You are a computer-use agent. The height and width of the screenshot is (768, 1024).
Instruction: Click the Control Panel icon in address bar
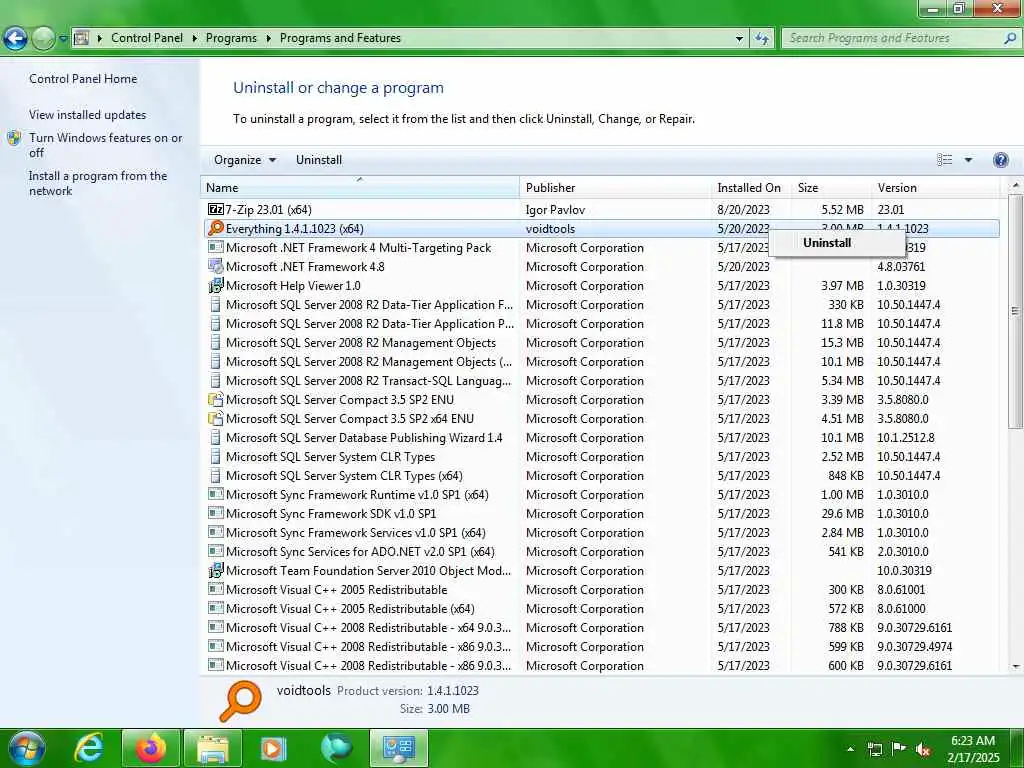[x=81, y=38]
